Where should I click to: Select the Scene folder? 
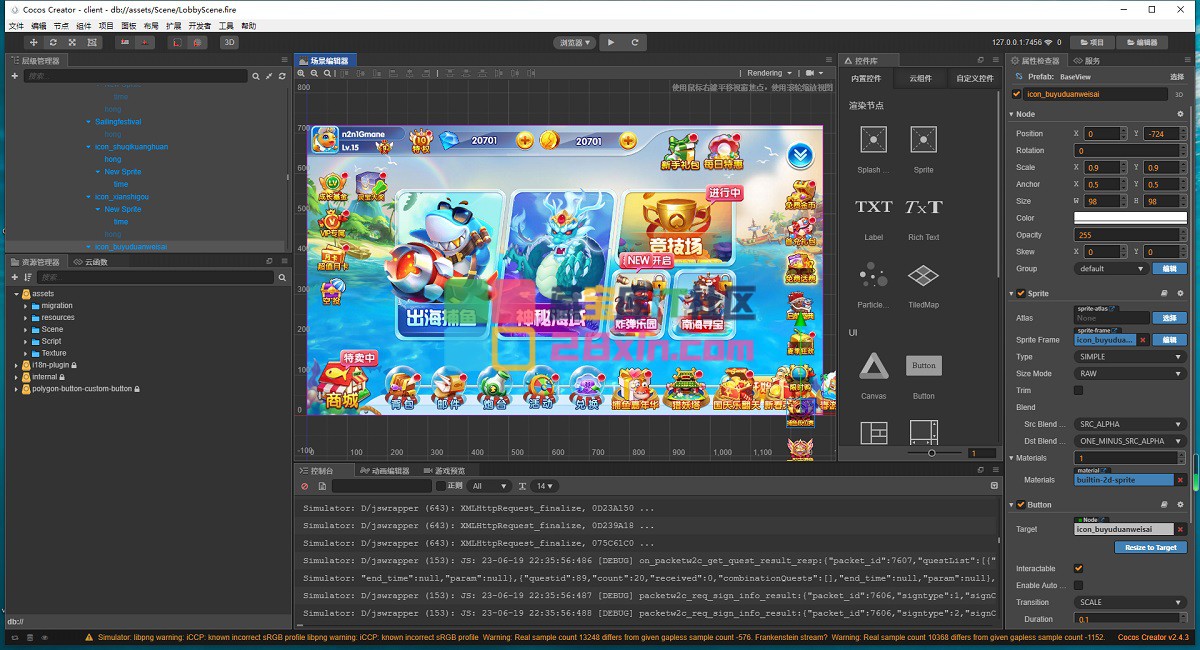pyautogui.click(x=52, y=329)
